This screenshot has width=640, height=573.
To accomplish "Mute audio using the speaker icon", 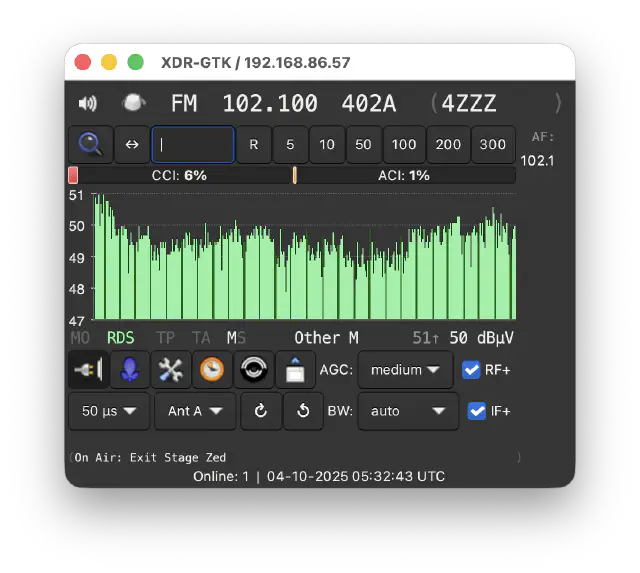I will 88,103.
